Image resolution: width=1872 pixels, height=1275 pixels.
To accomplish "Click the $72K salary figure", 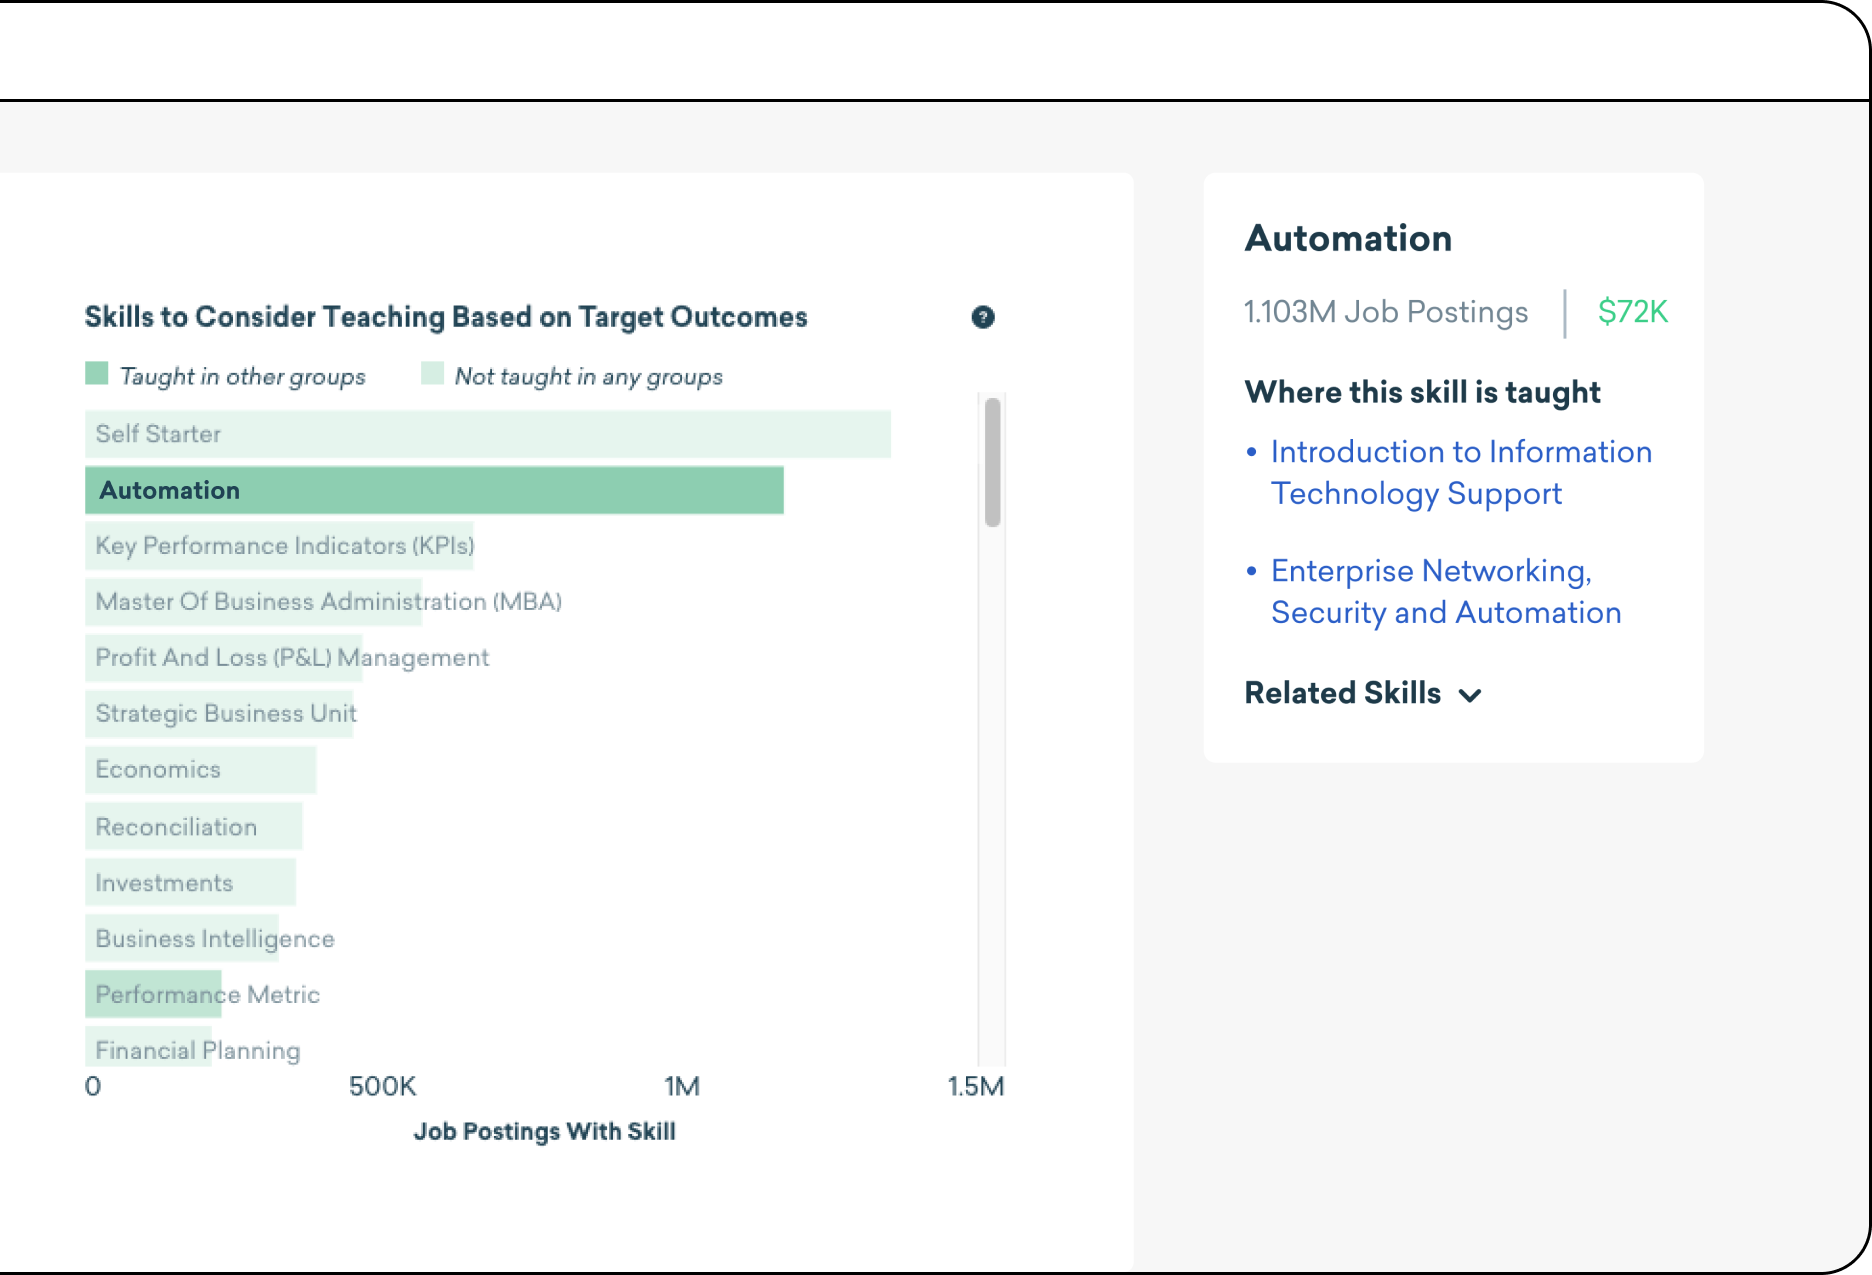I will 1632,312.
